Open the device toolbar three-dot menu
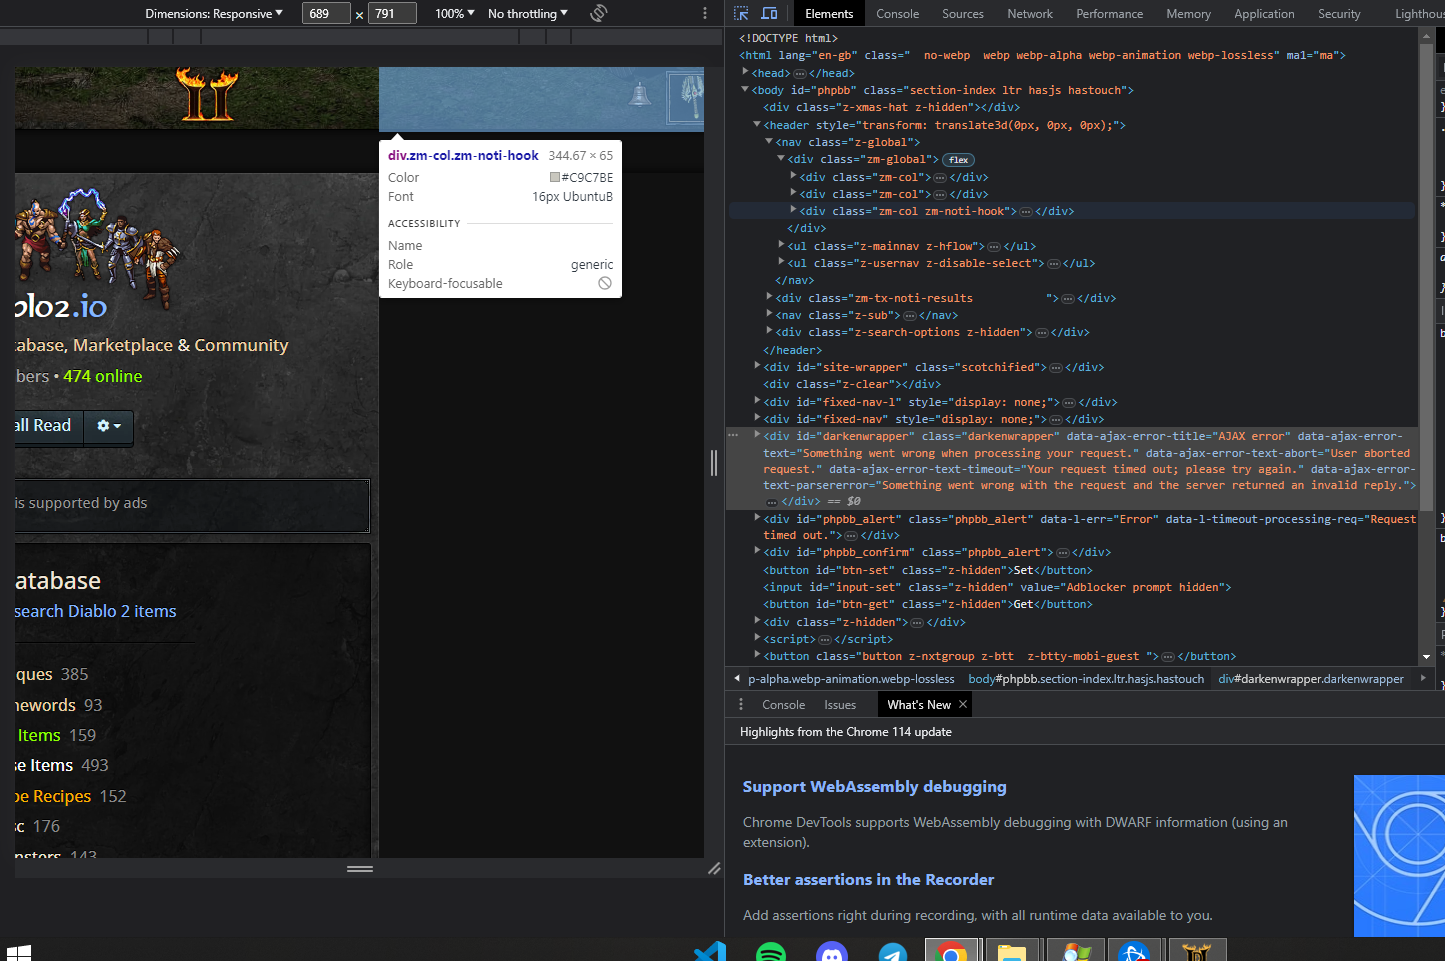The image size is (1445, 961). pos(705,14)
